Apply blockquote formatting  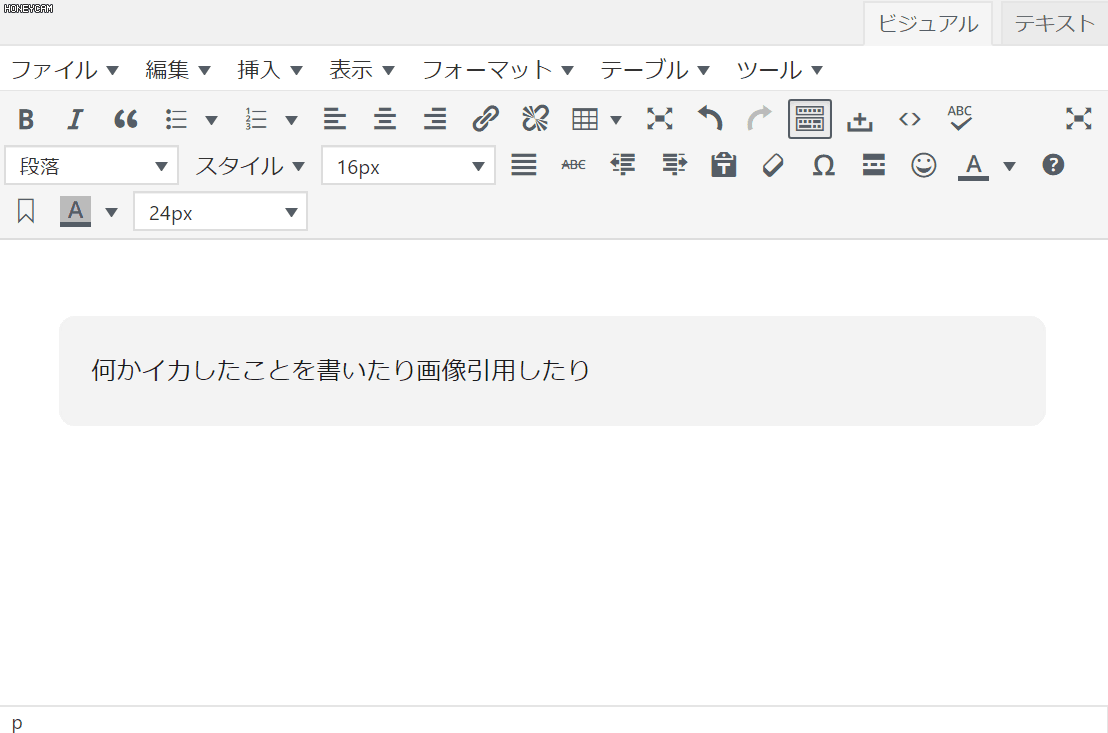tap(126, 119)
